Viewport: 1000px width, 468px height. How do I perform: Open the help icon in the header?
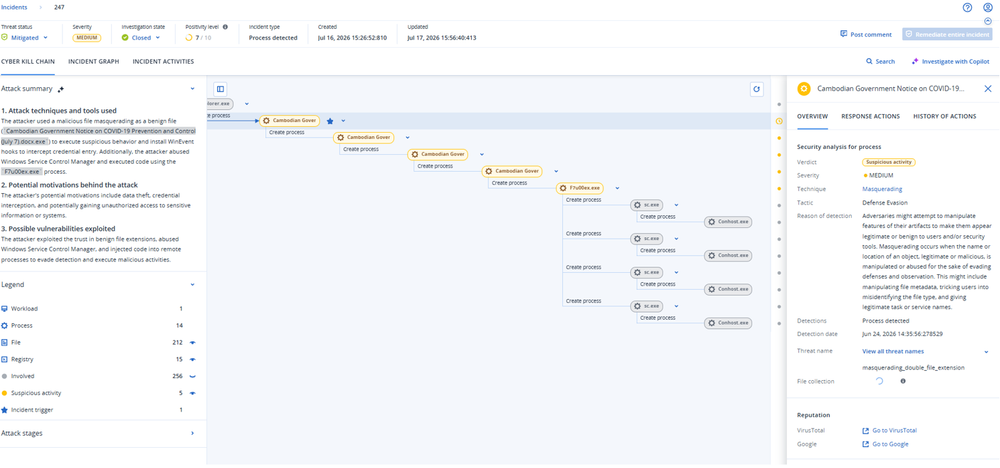tap(967, 8)
